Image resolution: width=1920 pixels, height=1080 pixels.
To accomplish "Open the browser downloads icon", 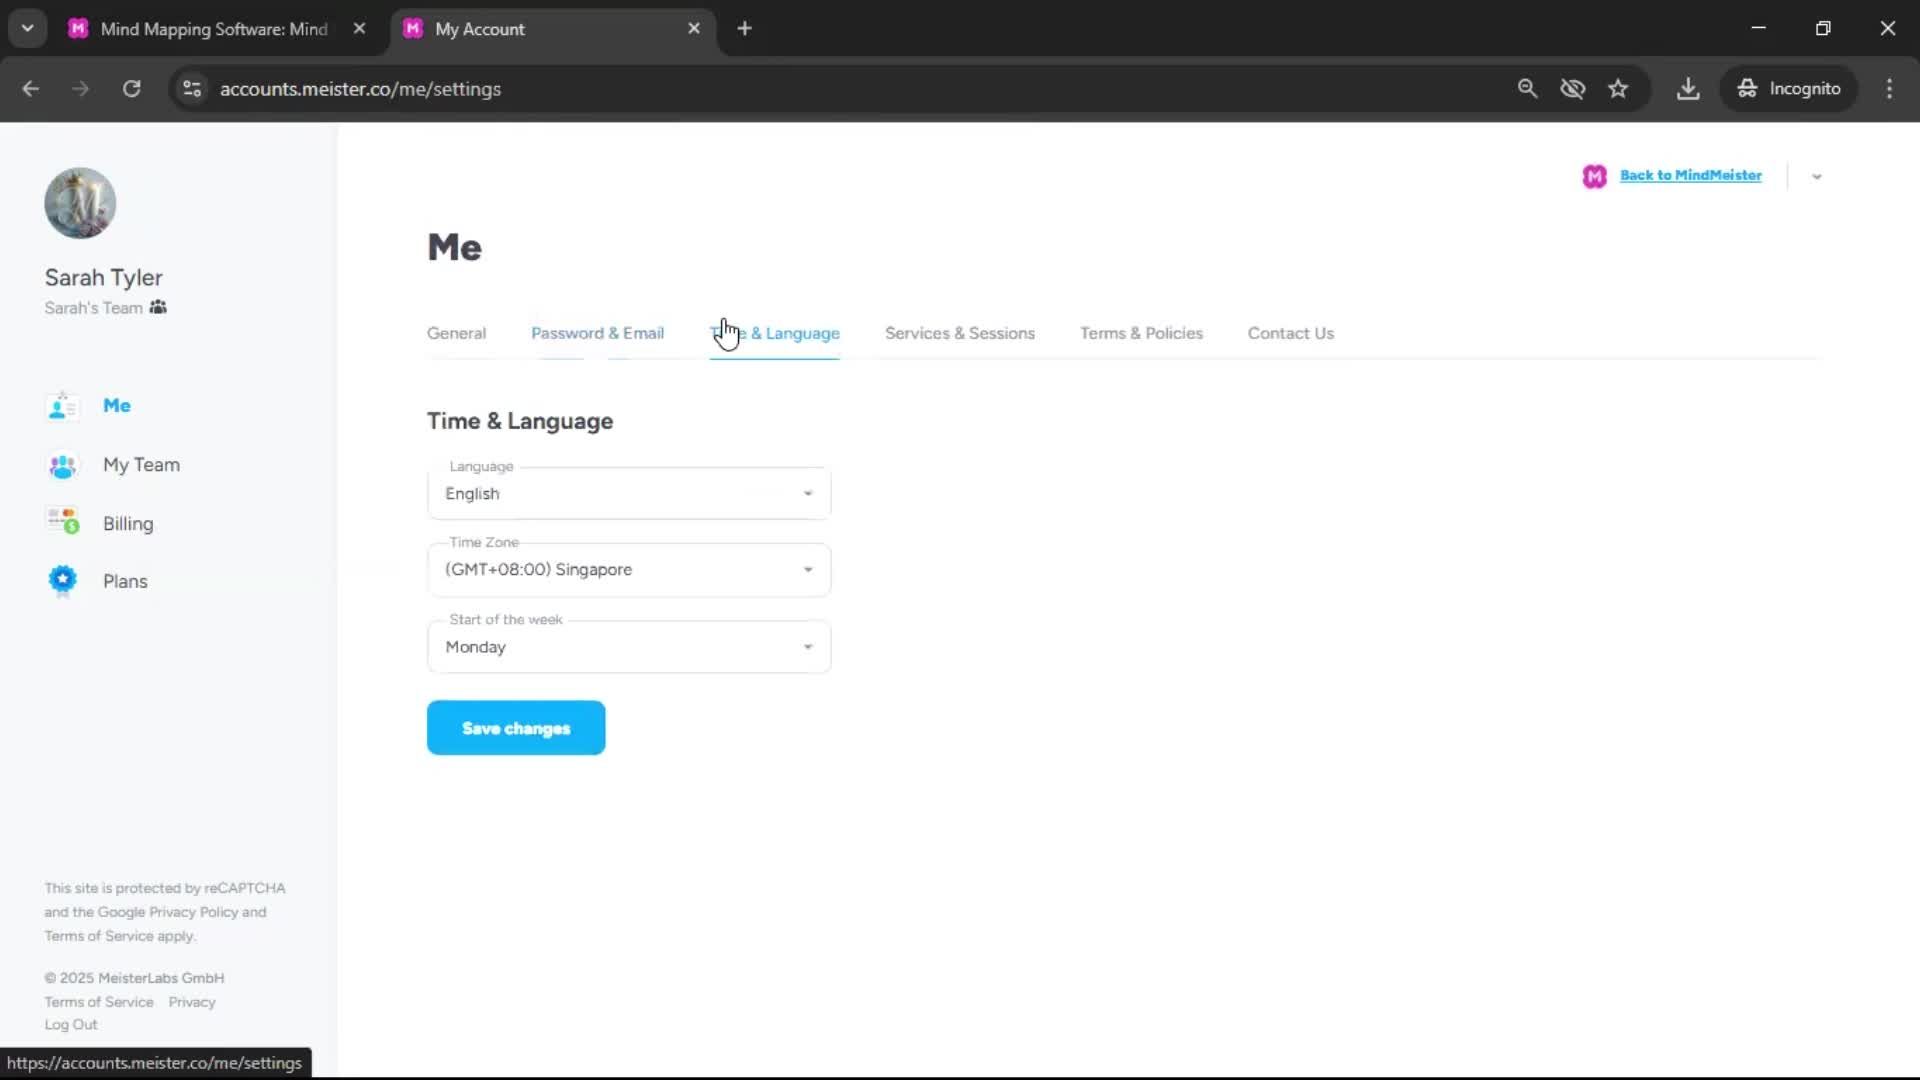I will [x=1688, y=89].
